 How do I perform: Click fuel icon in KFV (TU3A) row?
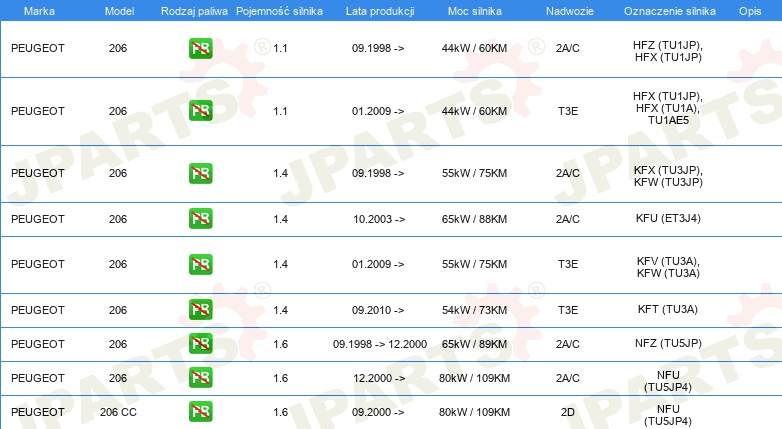200,264
